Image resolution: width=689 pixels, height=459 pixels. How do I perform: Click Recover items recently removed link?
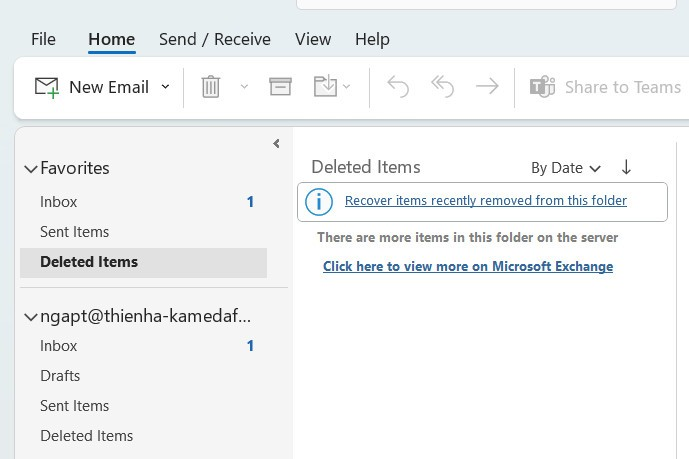(485, 201)
